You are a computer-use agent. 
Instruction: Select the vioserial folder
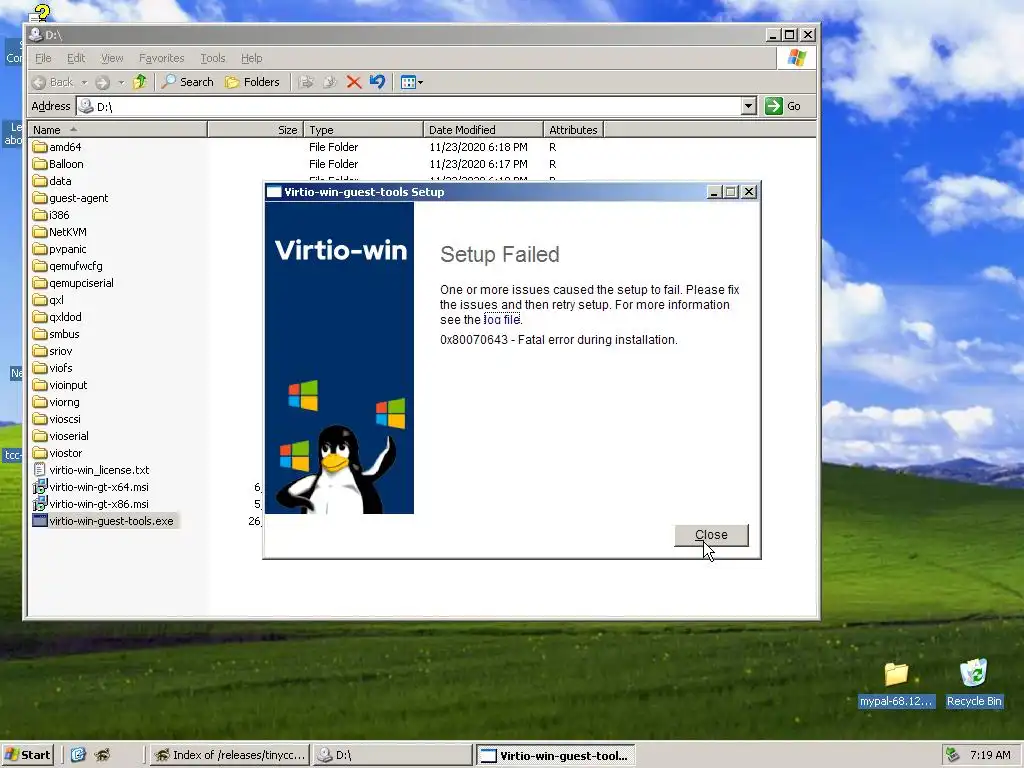[61, 436]
